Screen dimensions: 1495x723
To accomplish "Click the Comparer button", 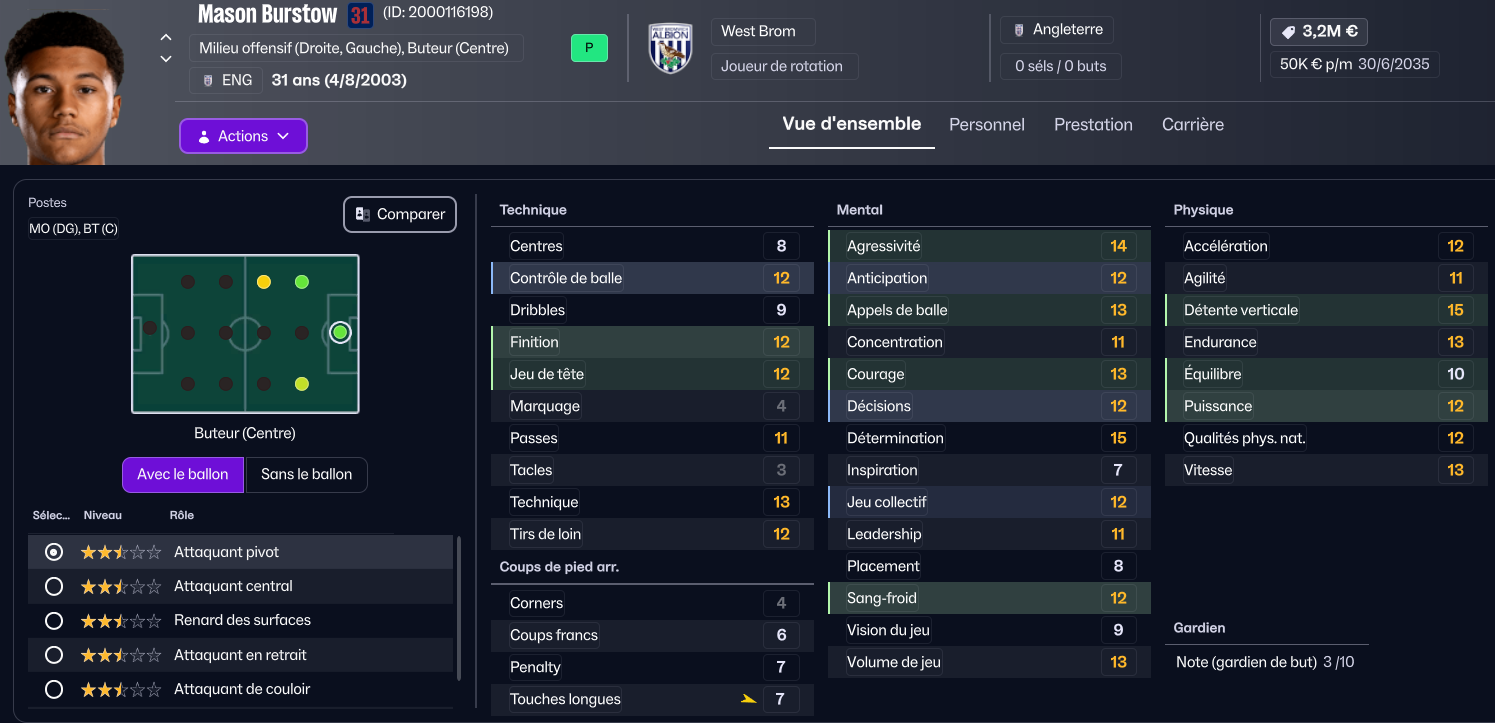I will (400, 214).
